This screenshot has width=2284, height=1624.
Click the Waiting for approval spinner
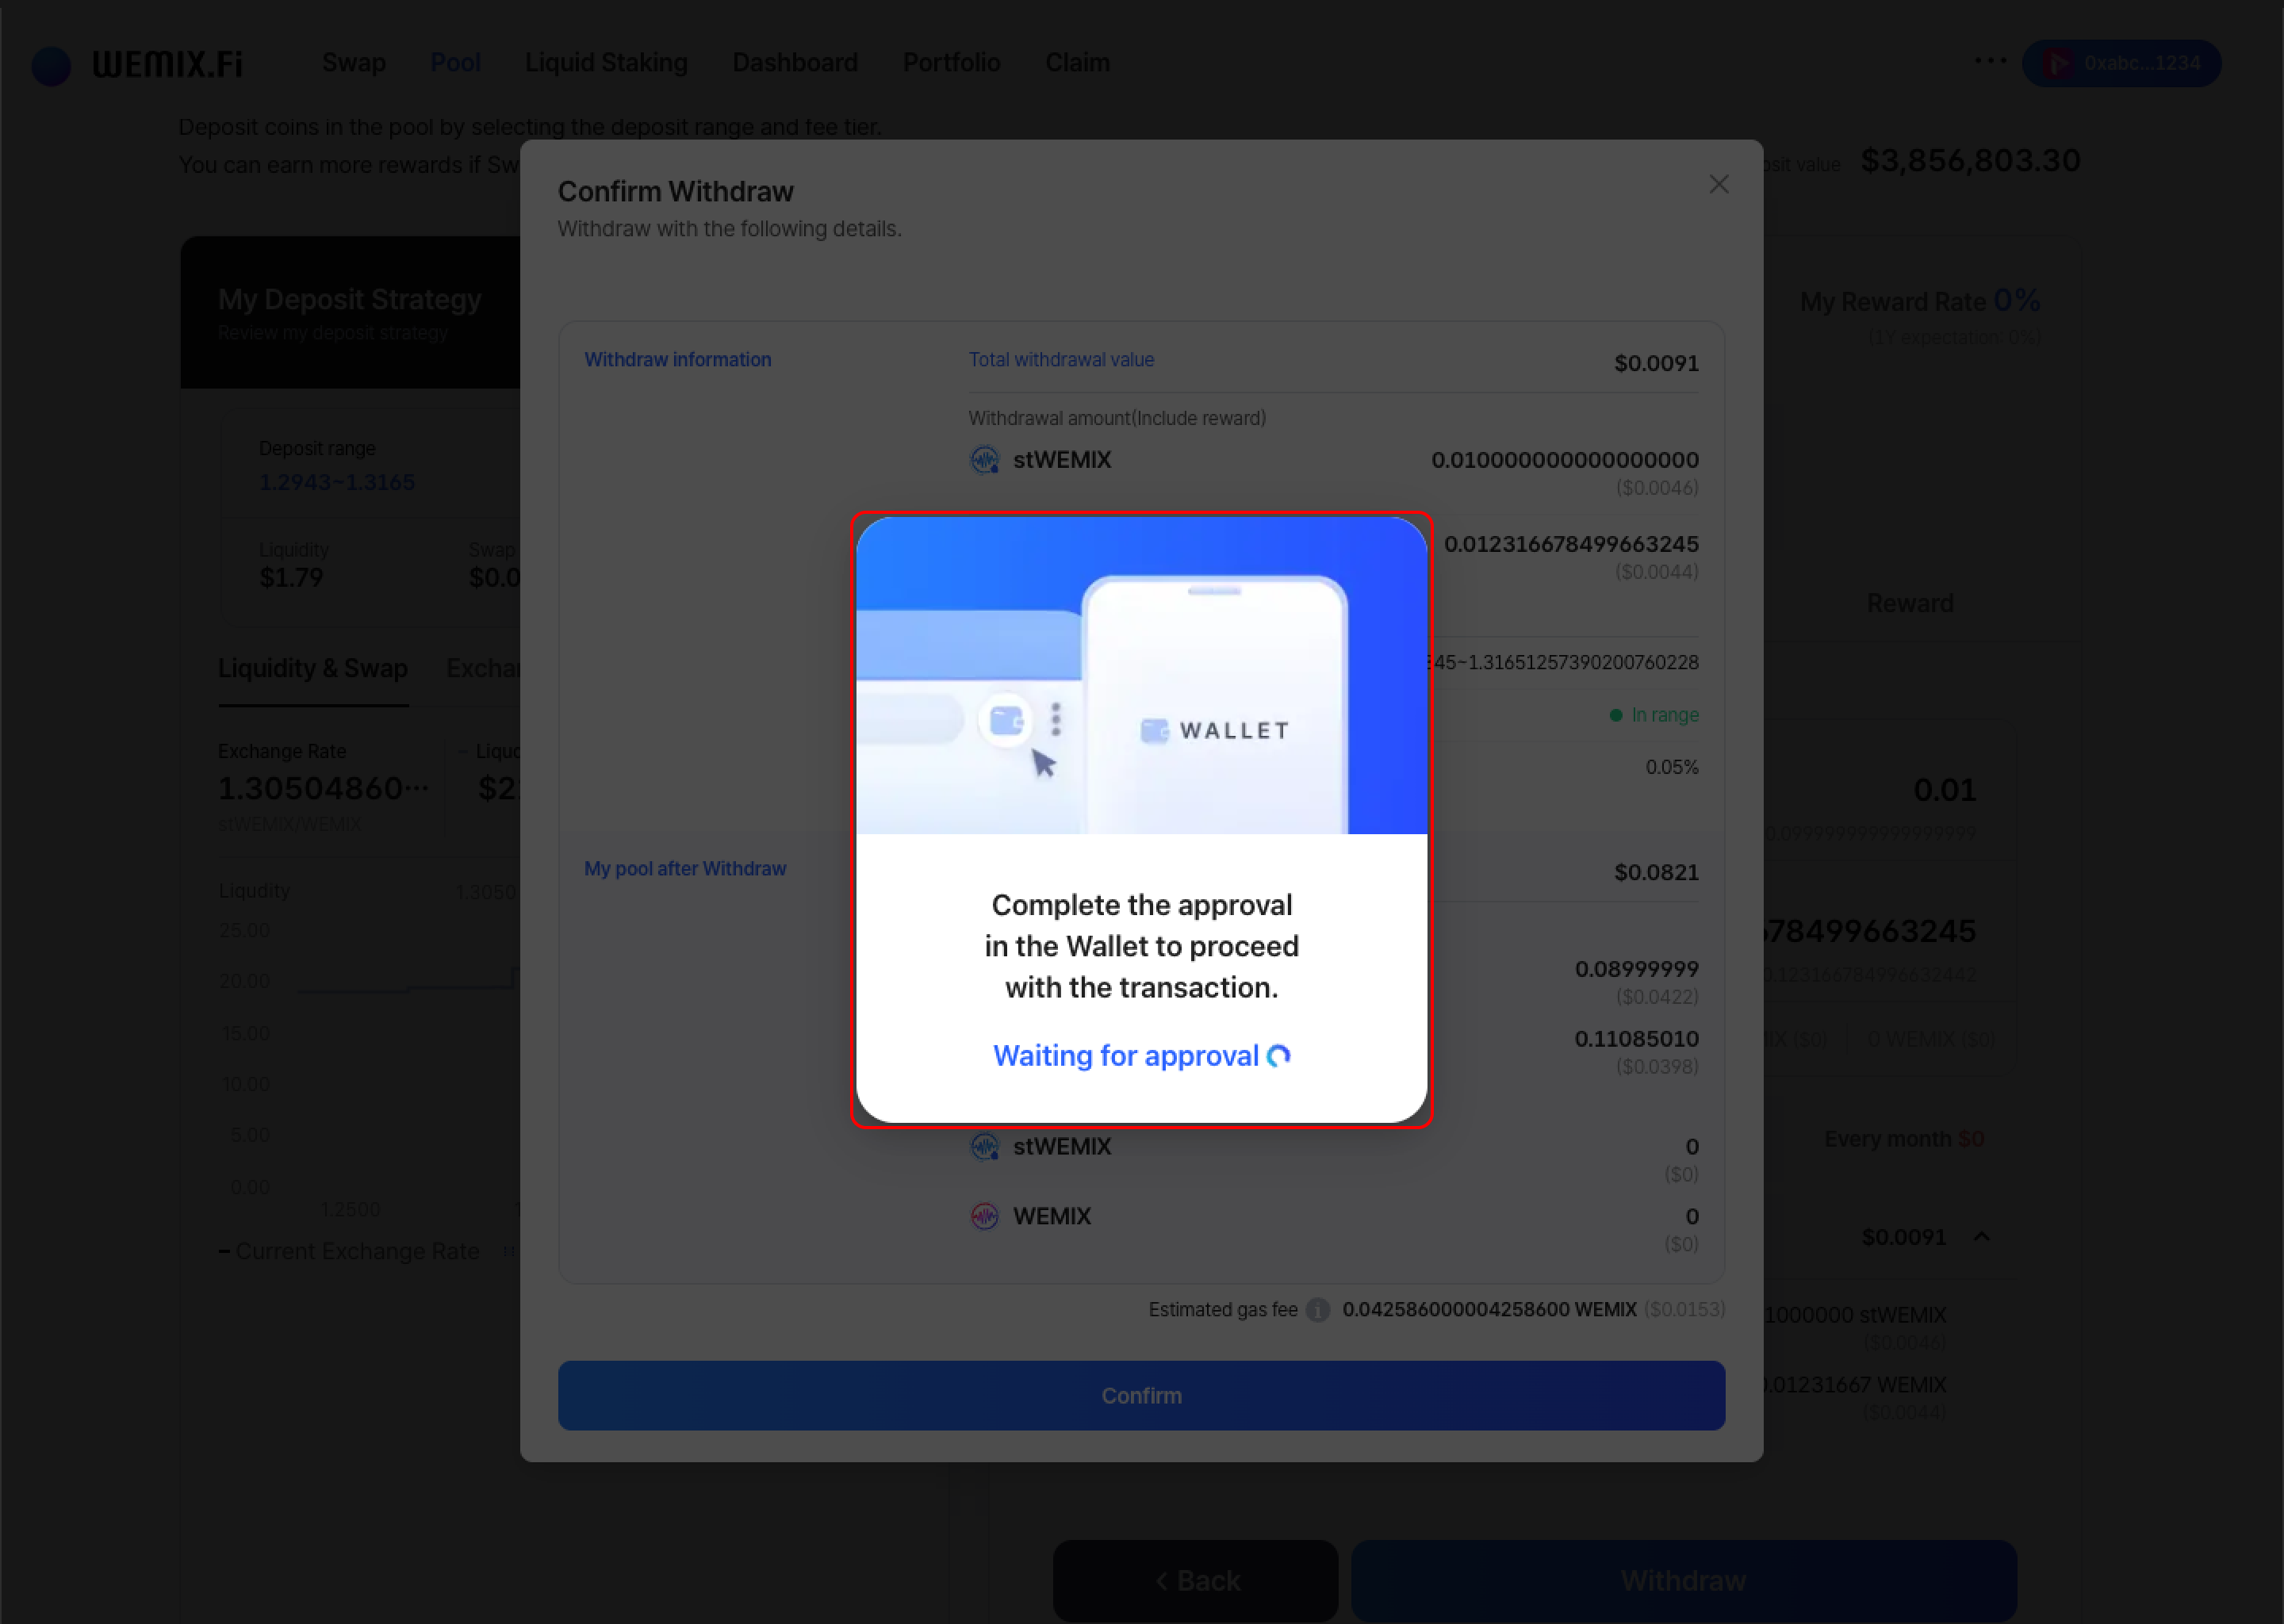[1279, 1056]
